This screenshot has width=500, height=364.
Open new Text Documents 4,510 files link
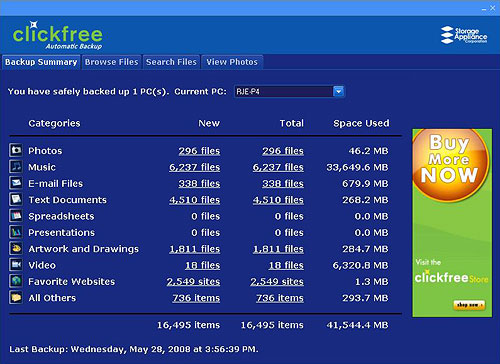click(195, 200)
